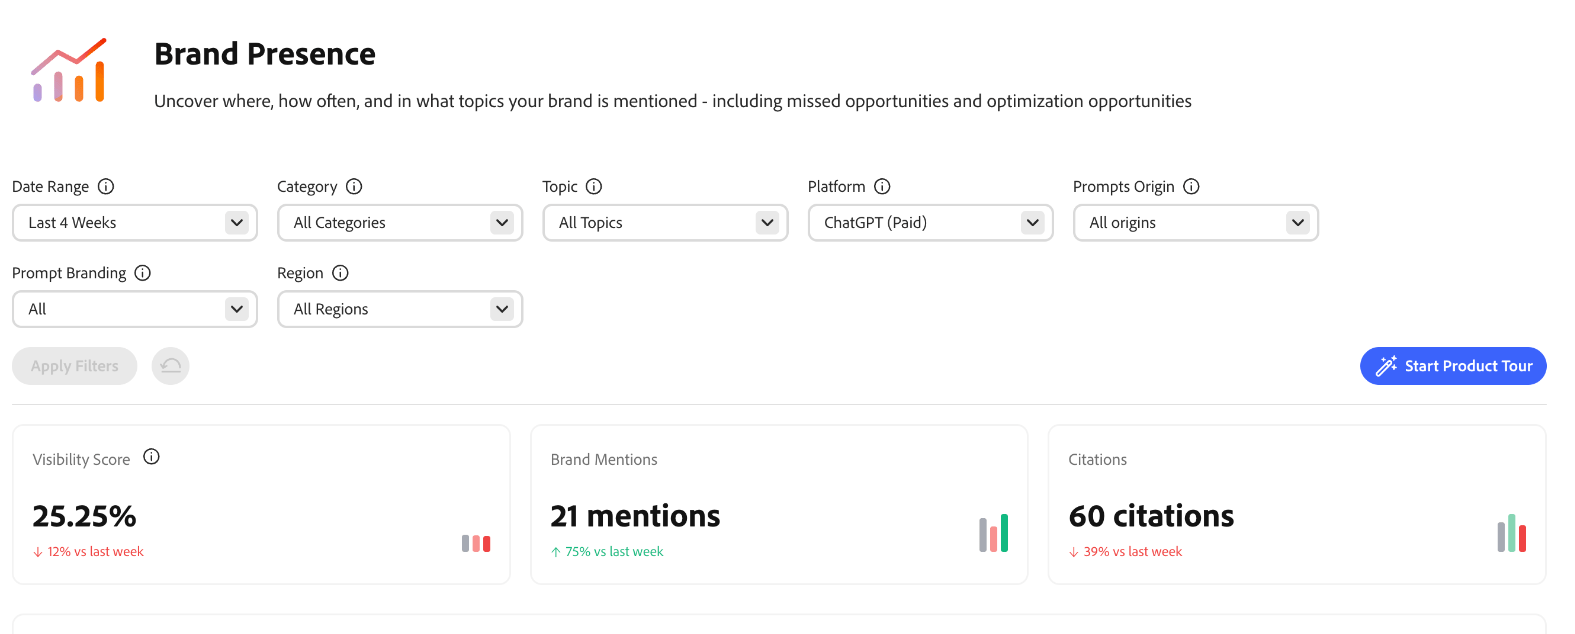
Task: Open the Date Range dropdown
Action: tap(135, 223)
